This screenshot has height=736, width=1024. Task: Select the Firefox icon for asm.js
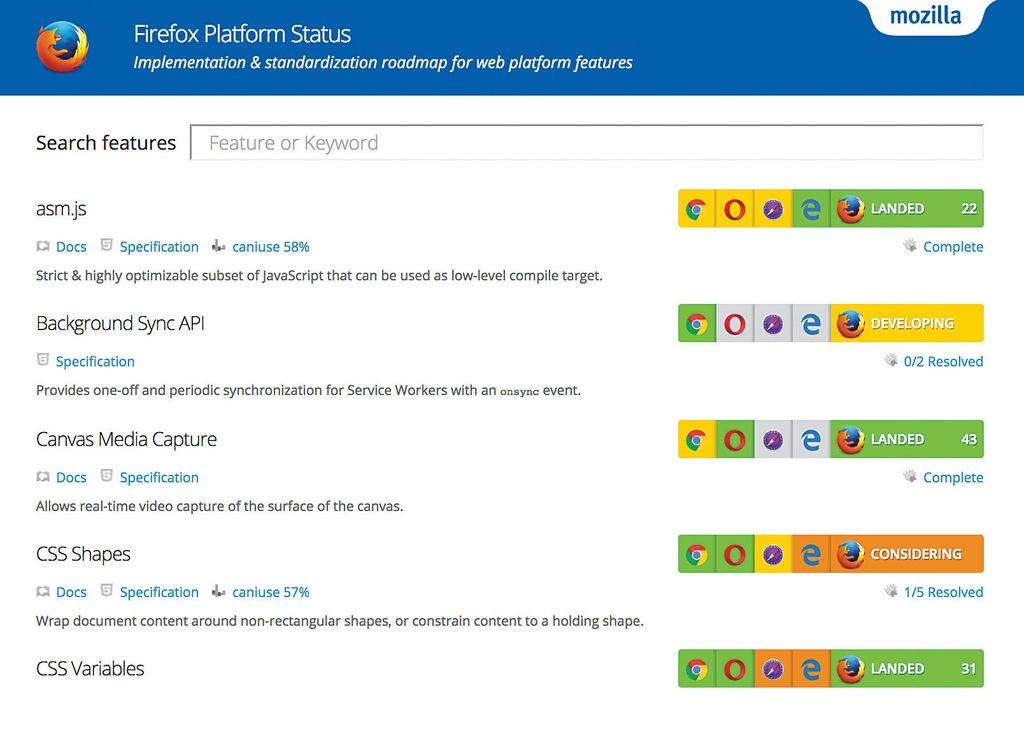point(849,208)
